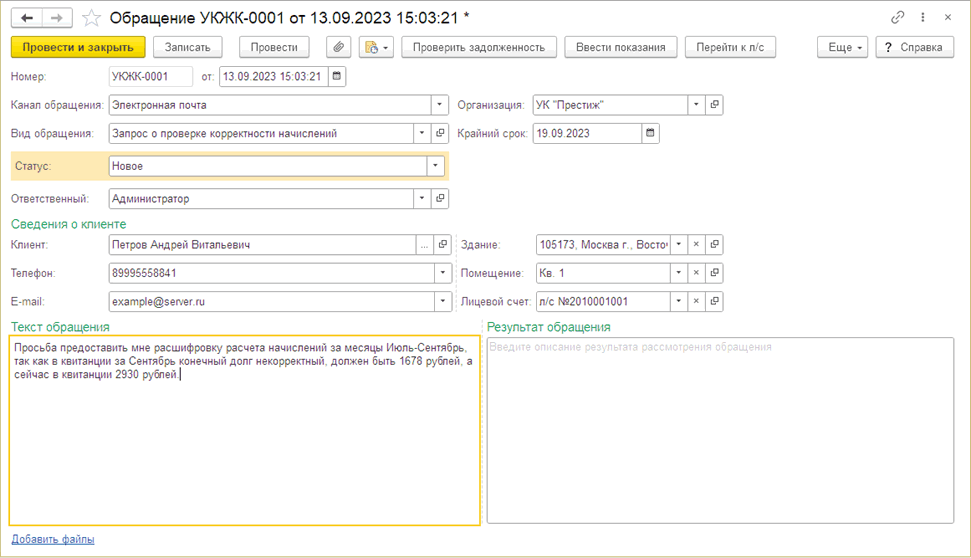Click the back navigation arrow
Screen dimensions: 971x558
tap(27, 18)
